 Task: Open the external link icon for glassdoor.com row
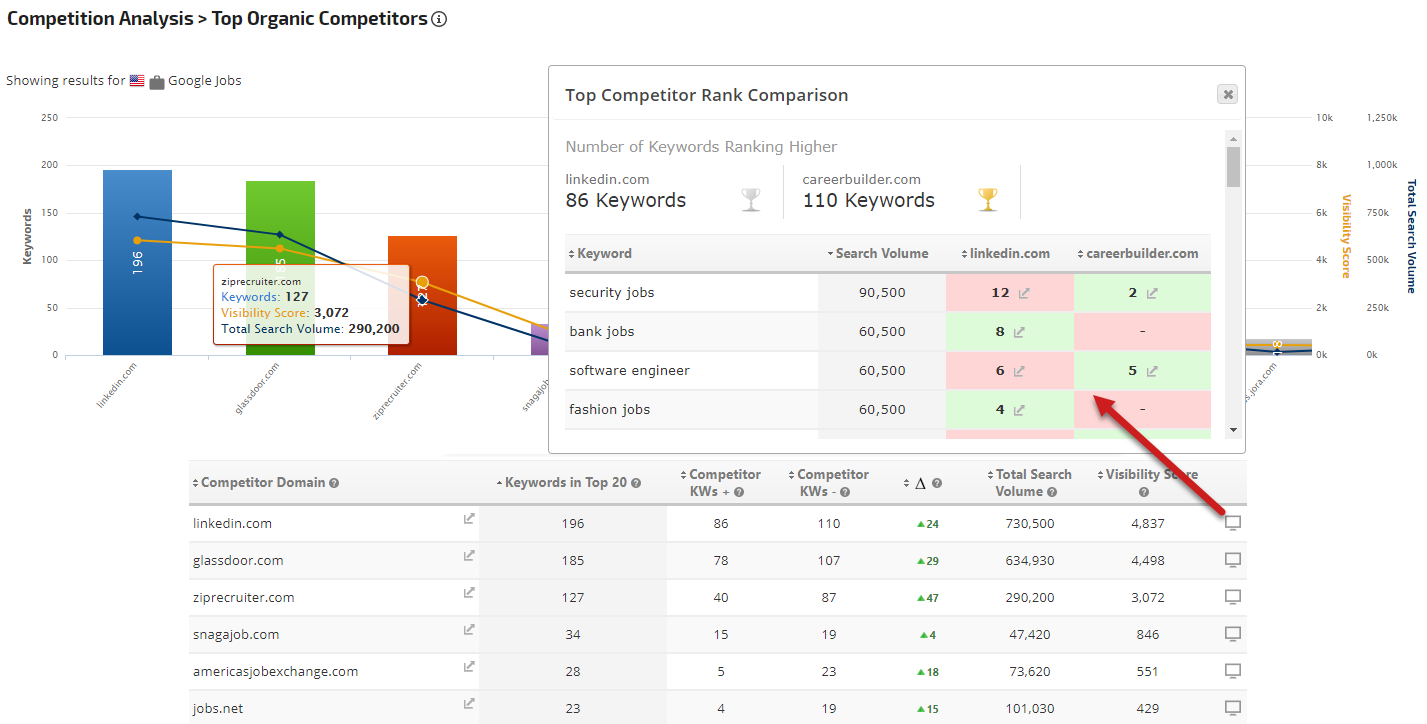(x=468, y=555)
